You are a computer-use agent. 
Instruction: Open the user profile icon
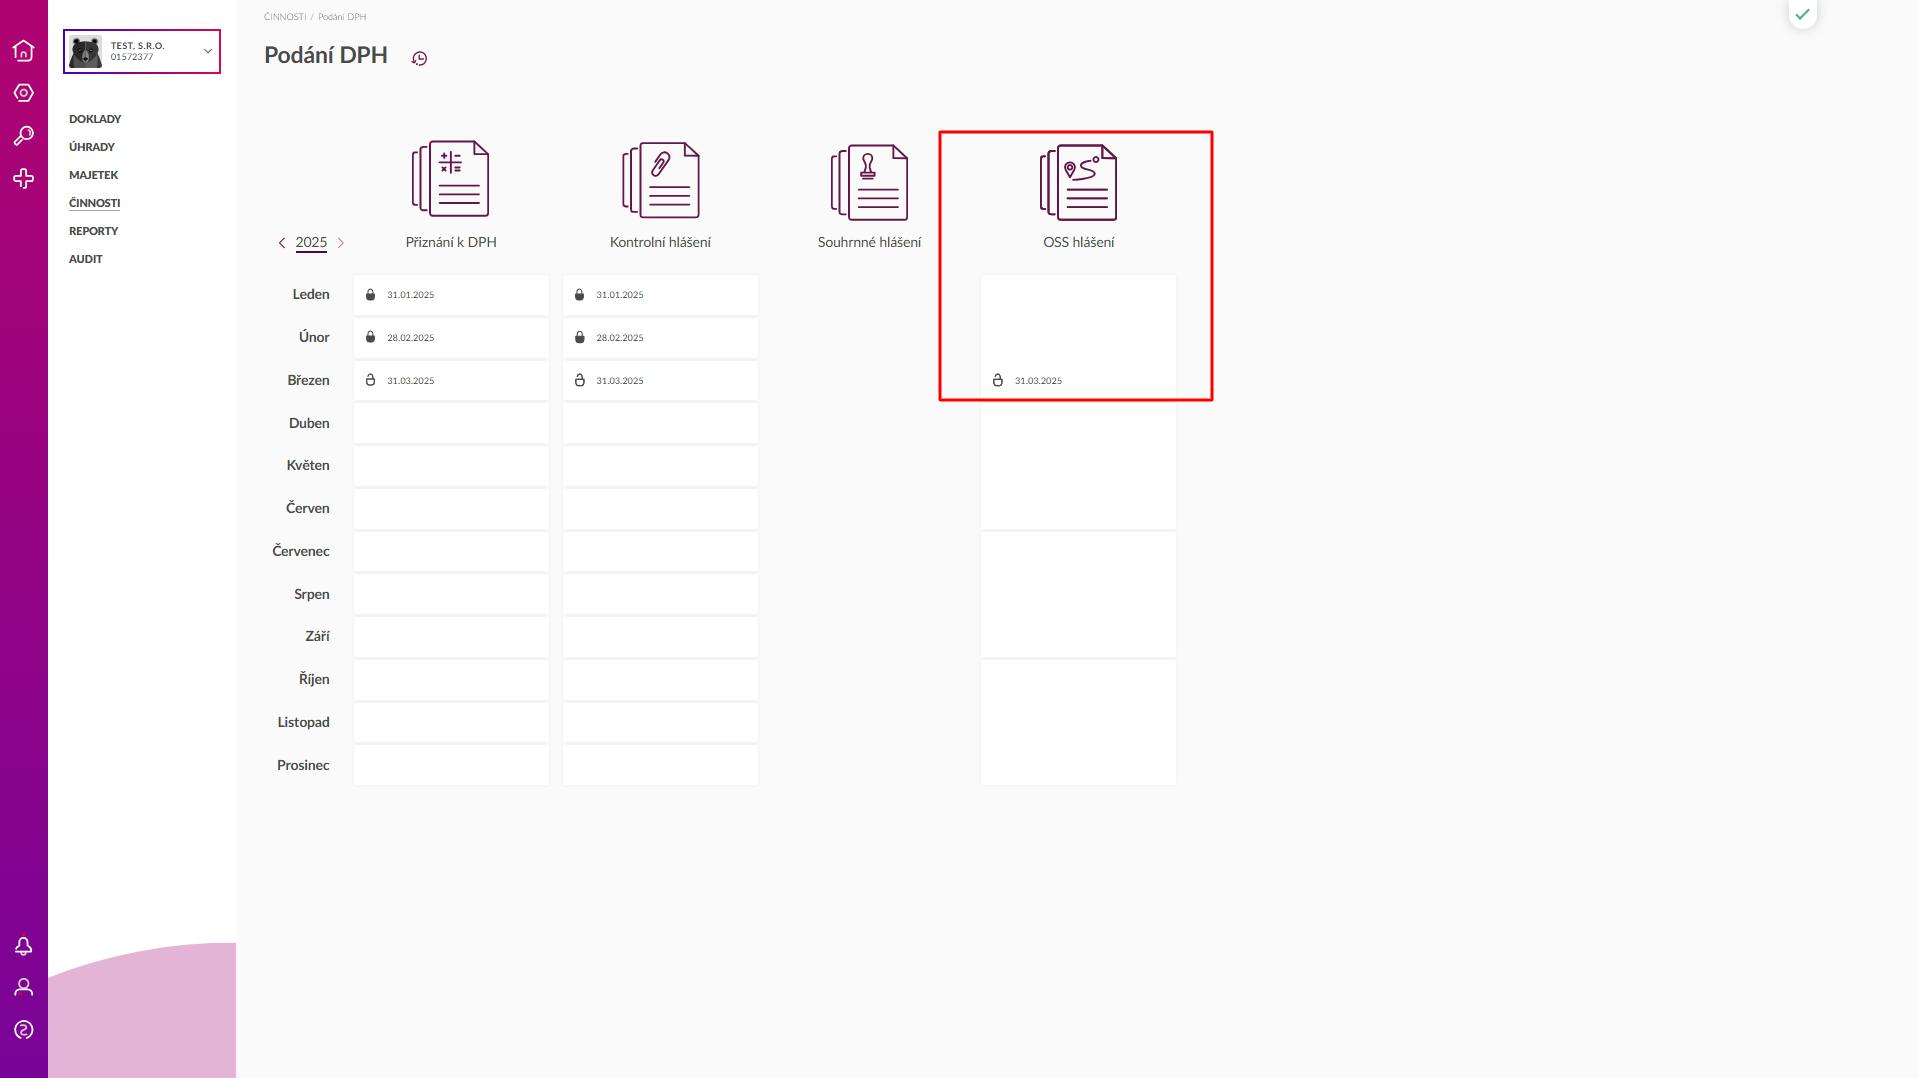(23, 988)
